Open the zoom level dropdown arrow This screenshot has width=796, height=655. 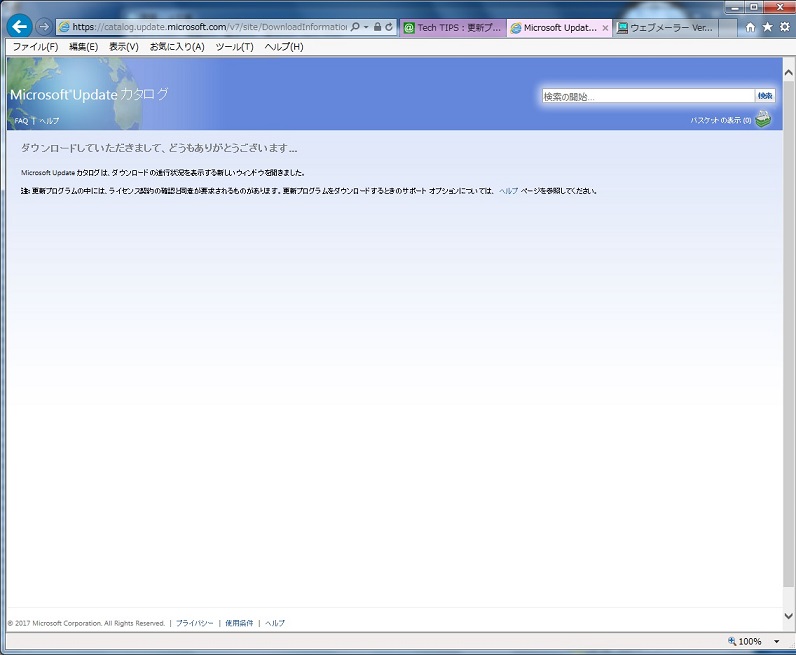click(776, 642)
